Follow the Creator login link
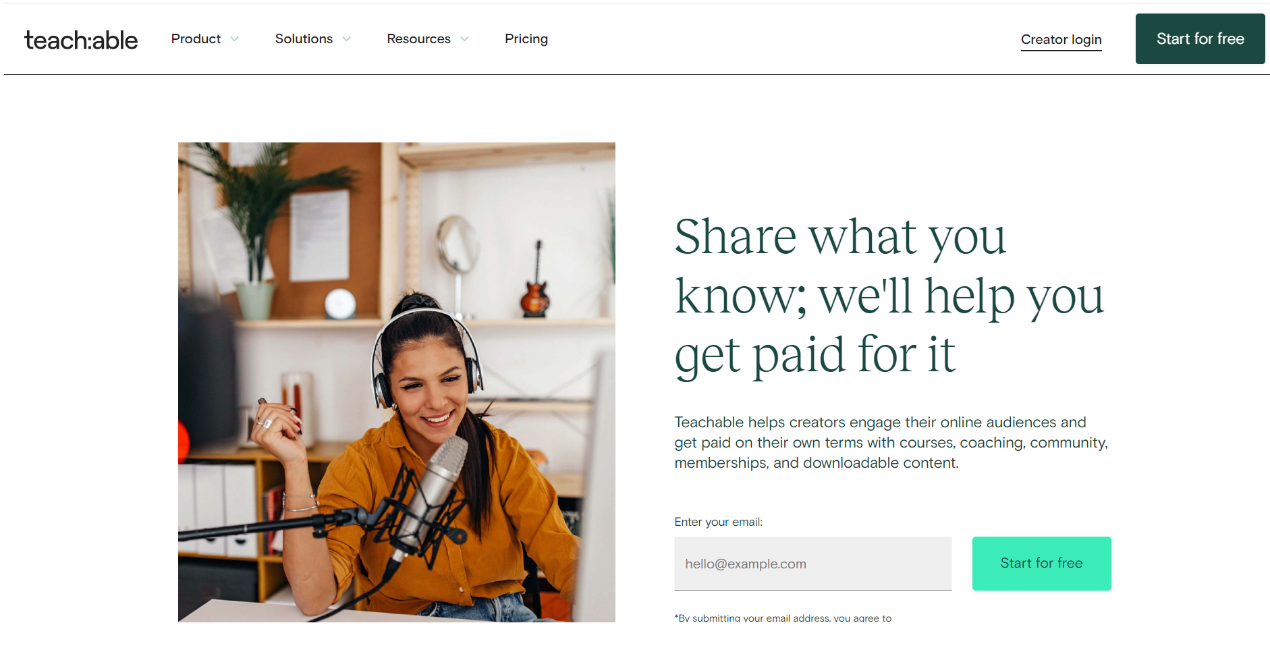 (x=1061, y=40)
